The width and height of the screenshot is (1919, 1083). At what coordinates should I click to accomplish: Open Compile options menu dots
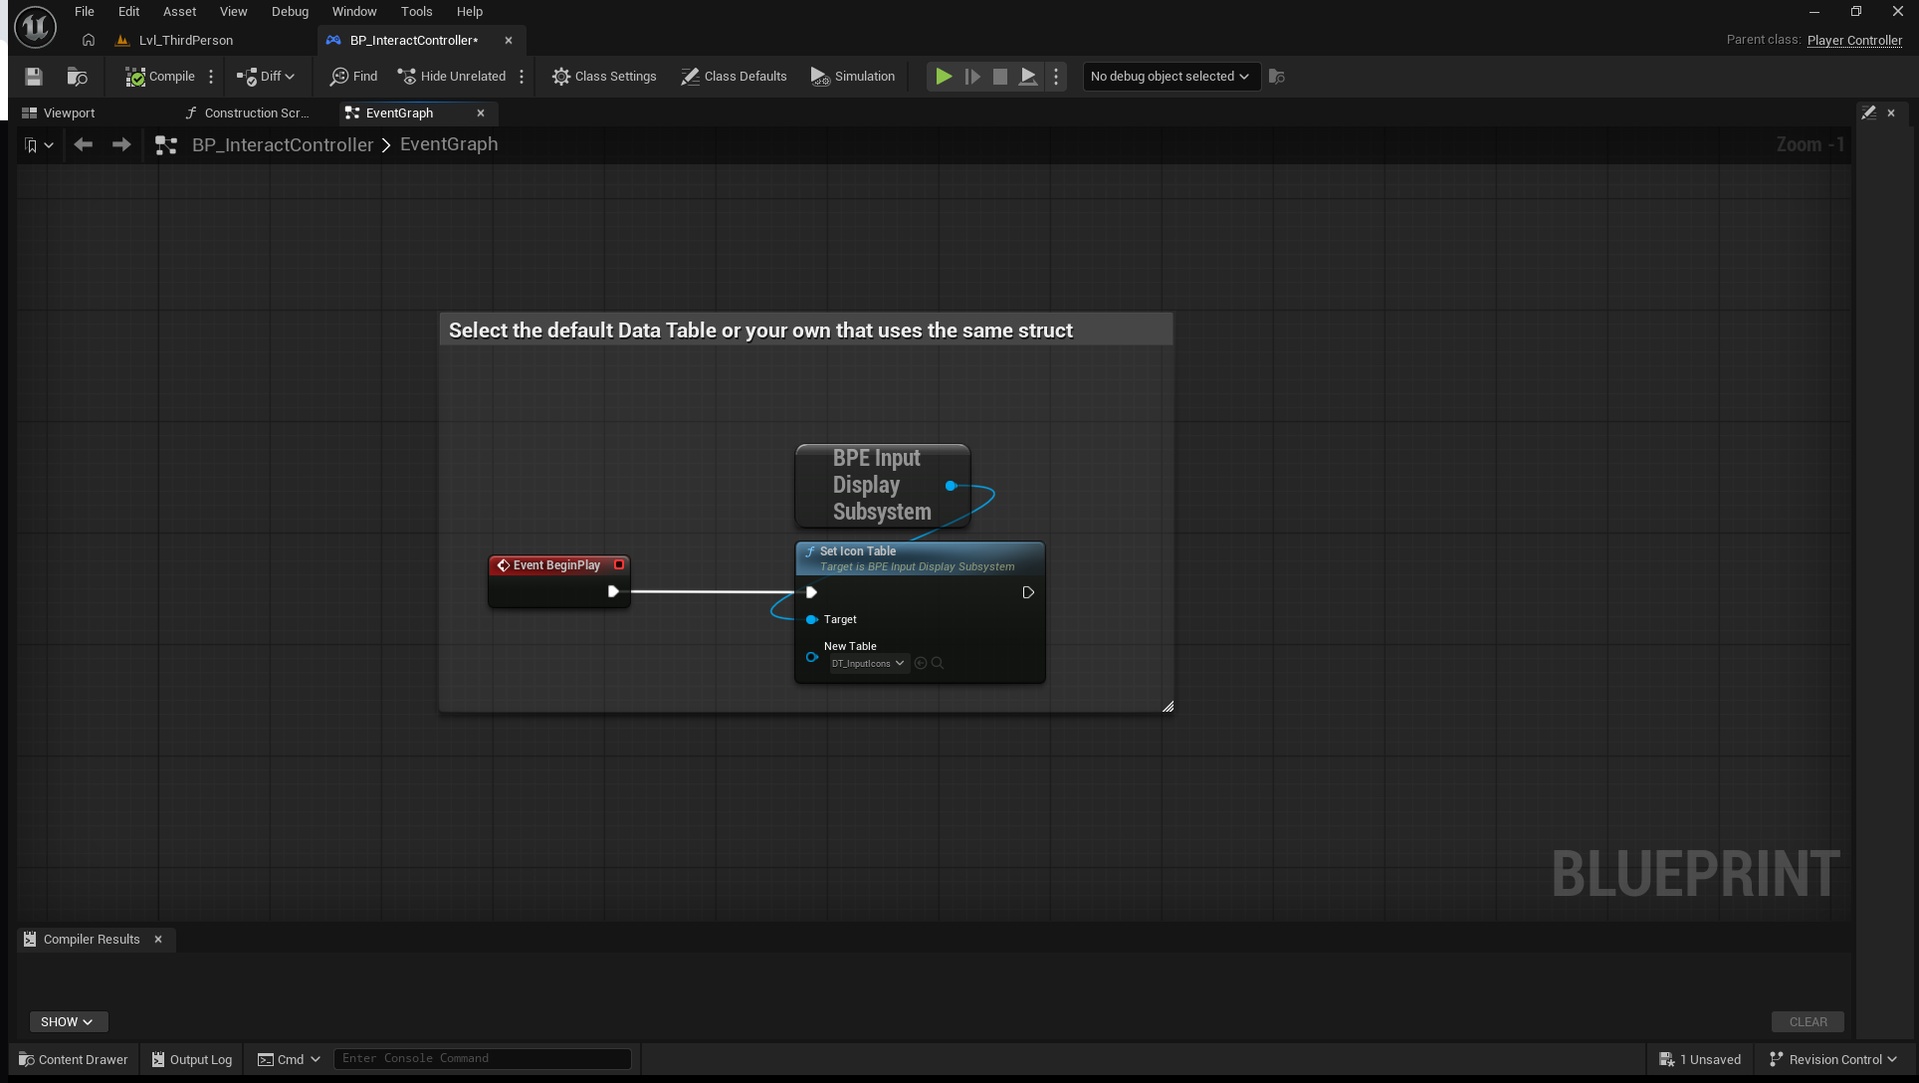[x=211, y=76]
